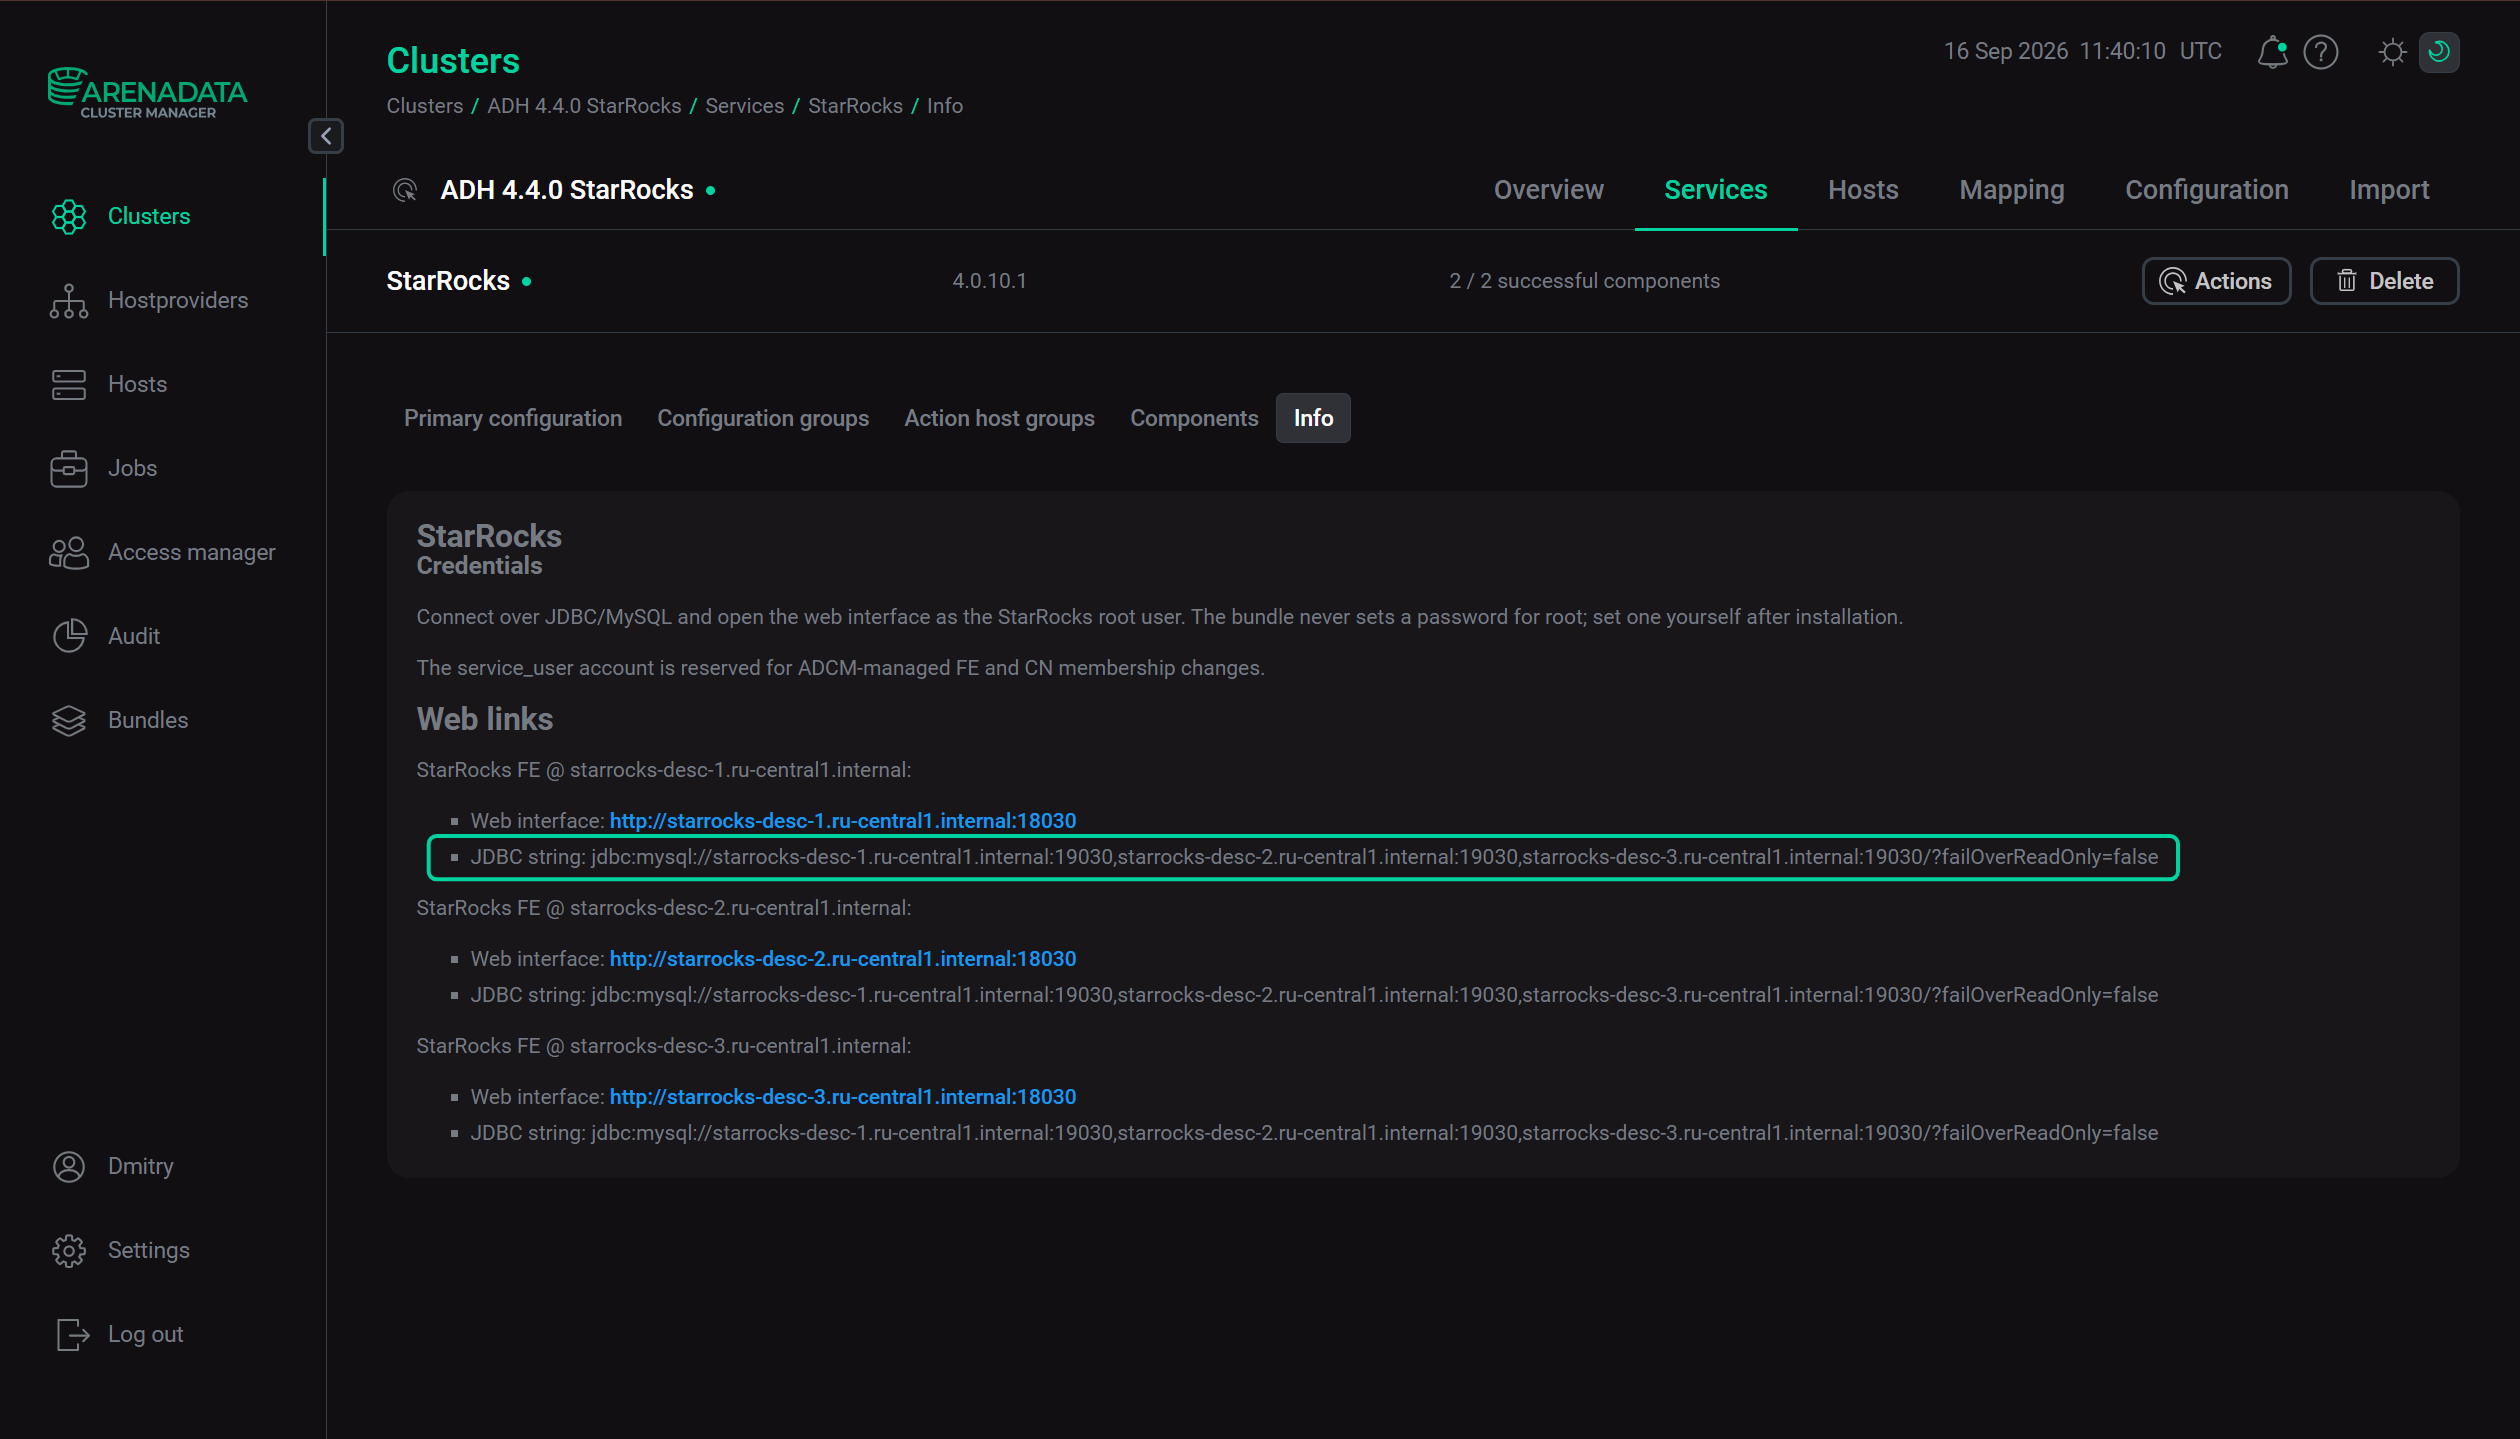Open the notifications bell

coord(2272,51)
